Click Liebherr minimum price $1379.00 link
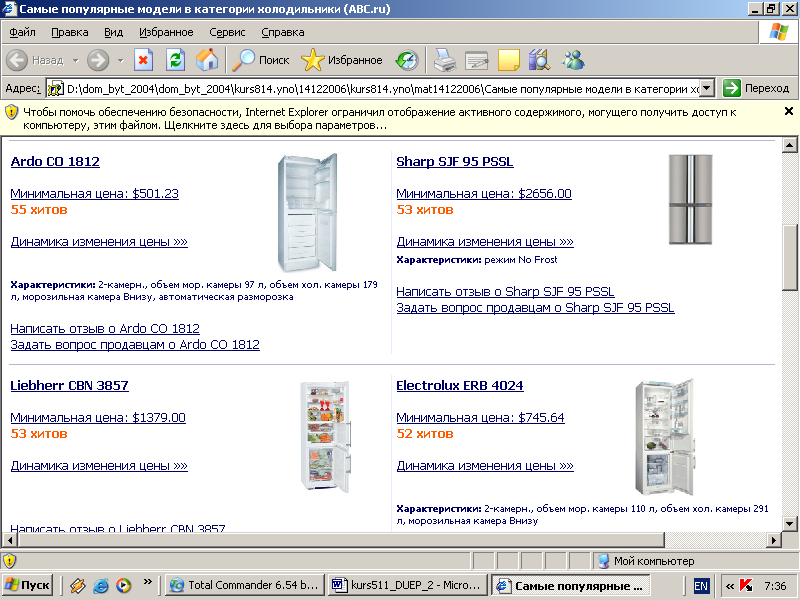 98,417
